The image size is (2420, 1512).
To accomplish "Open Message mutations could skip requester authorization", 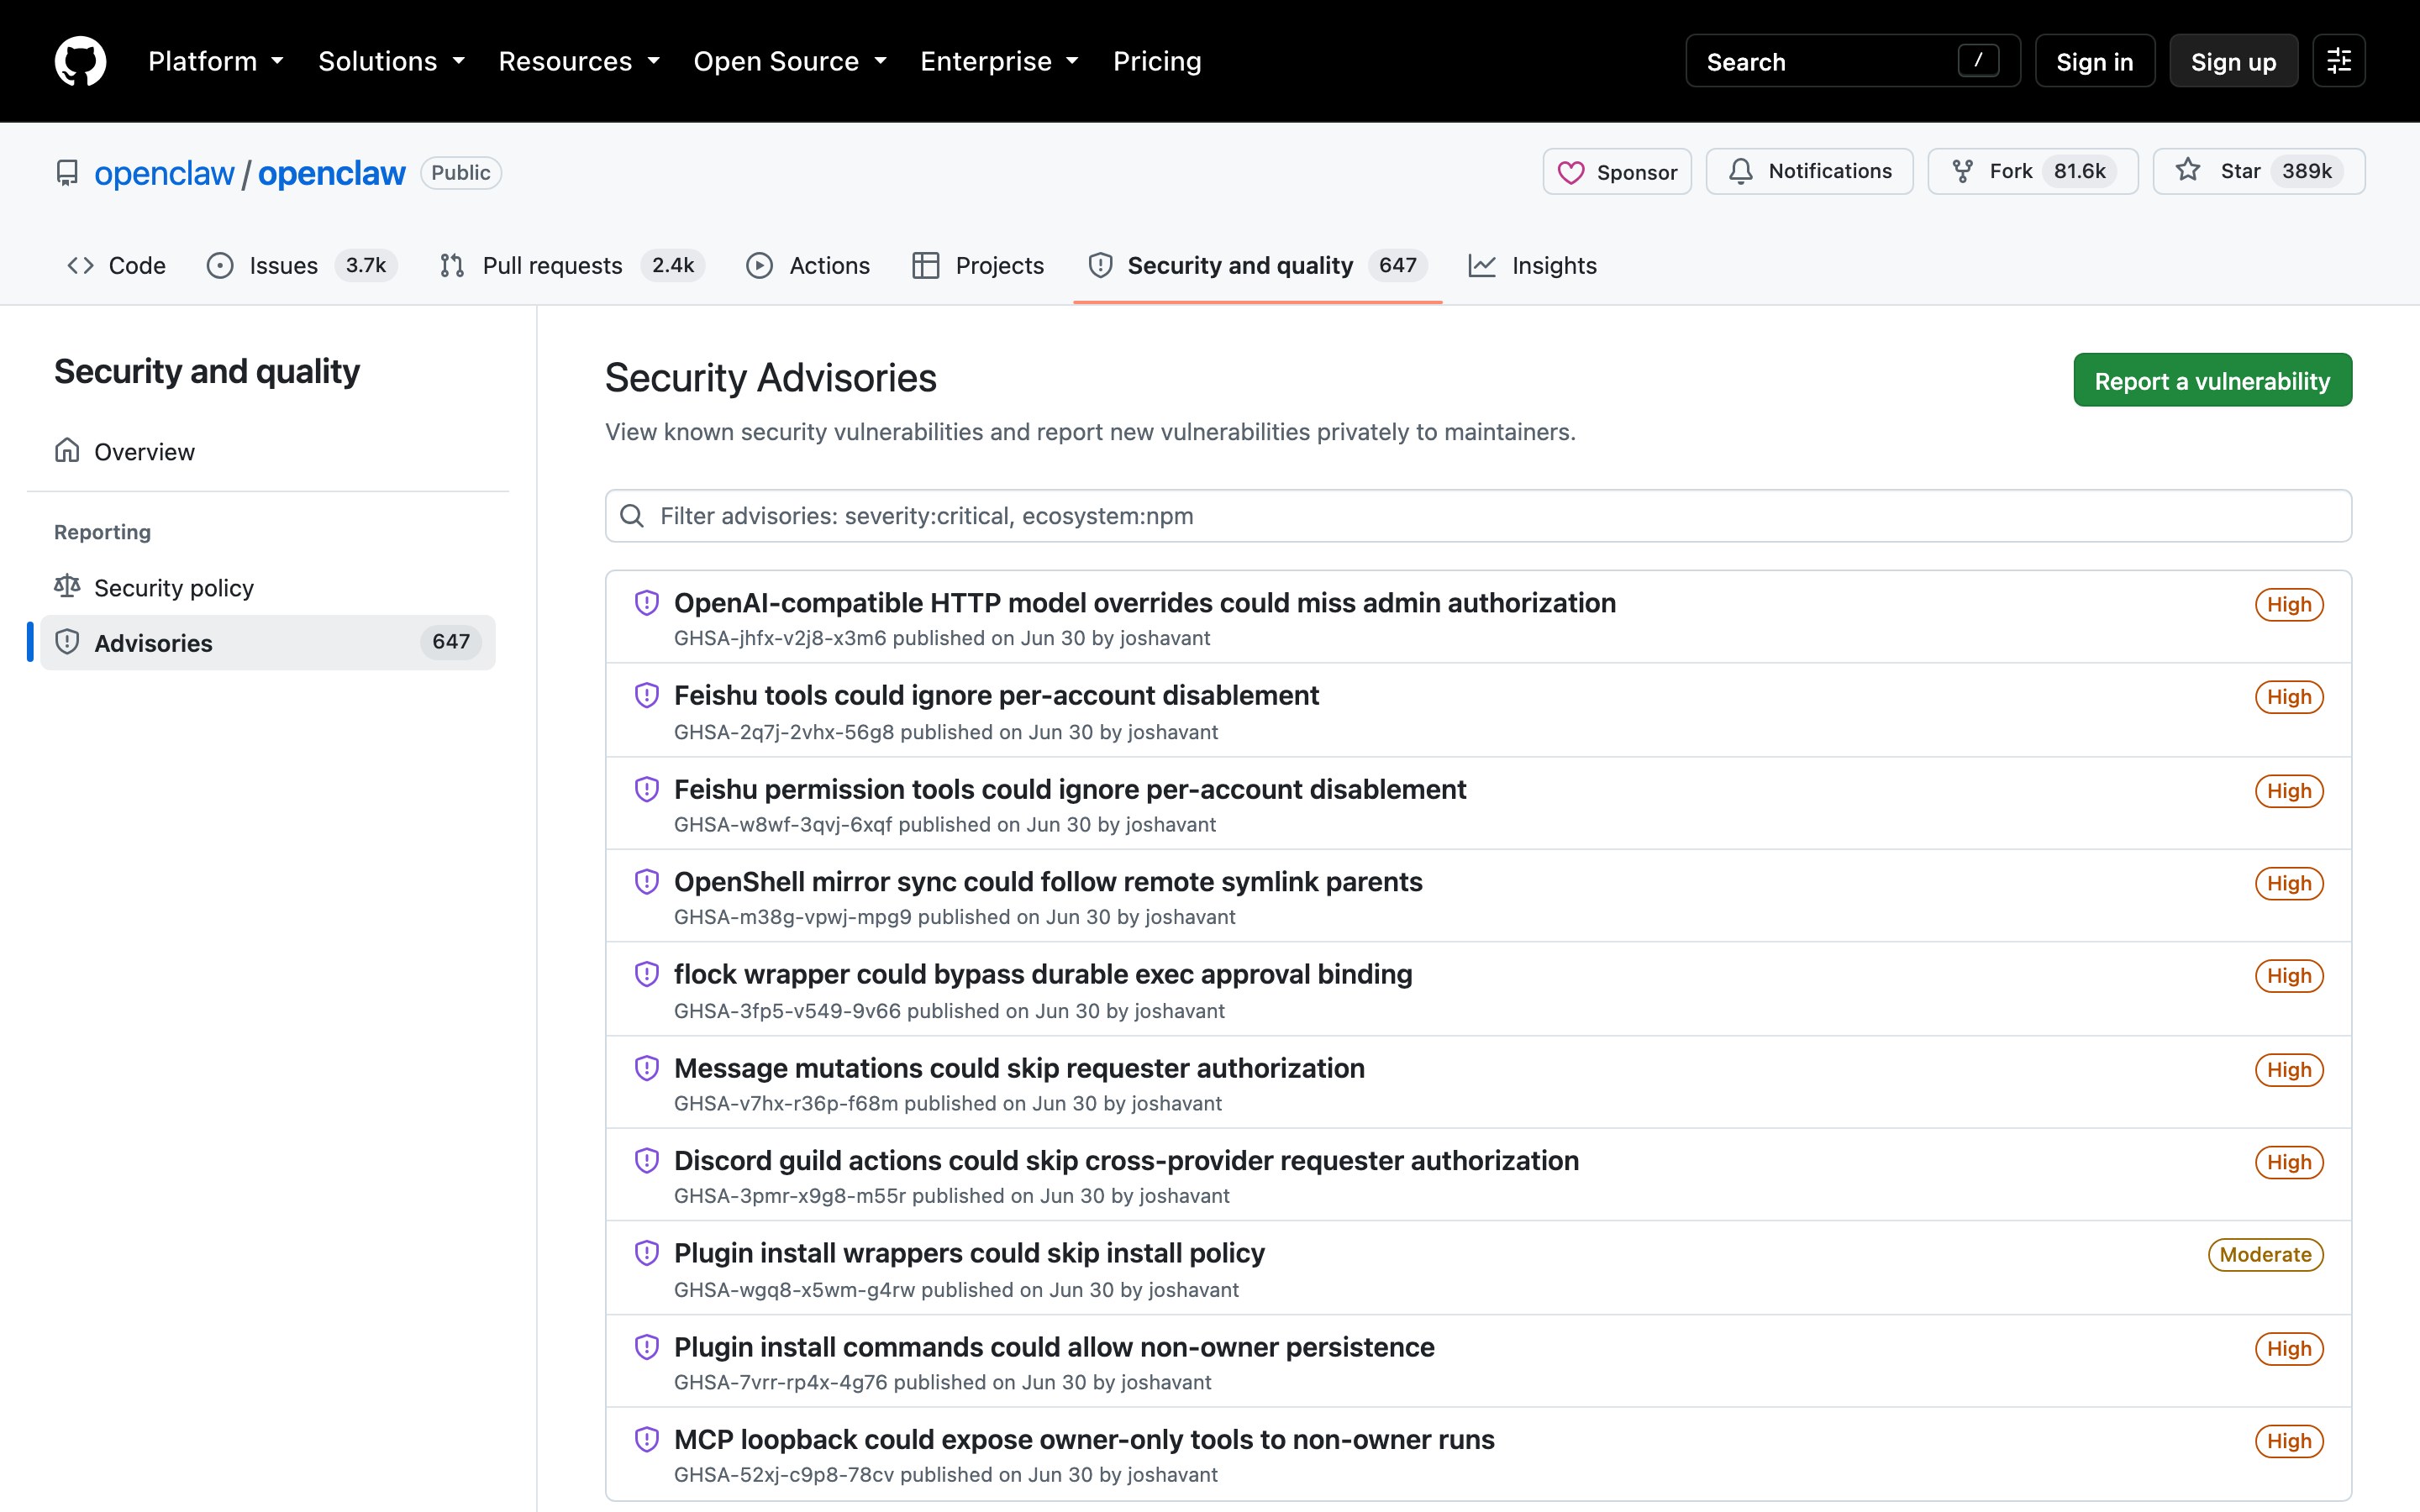I will coord(1019,1068).
